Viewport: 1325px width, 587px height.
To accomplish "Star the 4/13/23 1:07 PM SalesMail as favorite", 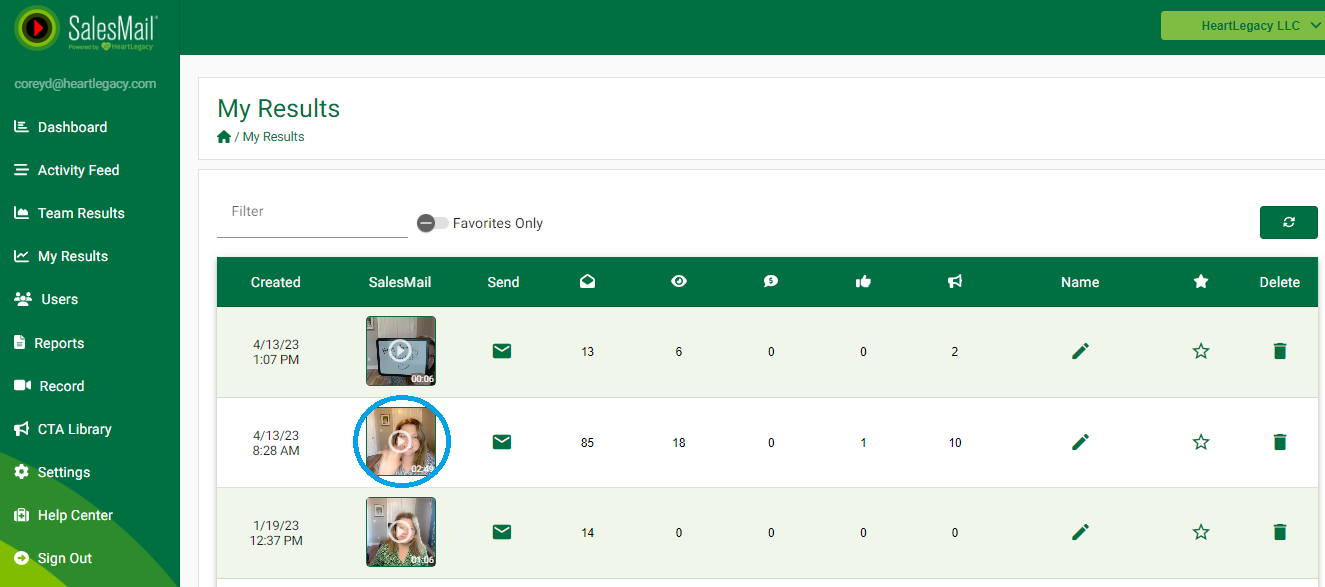I will pos(1201,351).
